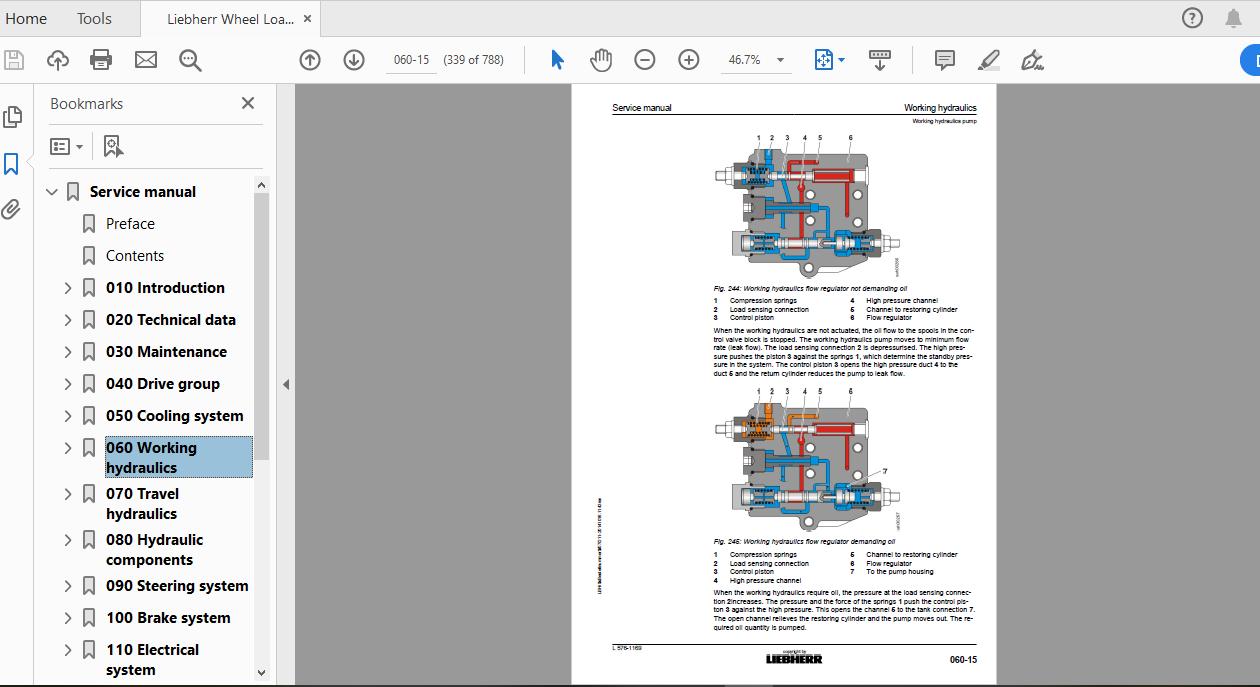Open the Print dialog
The image size is (1260, 687).
[100, 59]
